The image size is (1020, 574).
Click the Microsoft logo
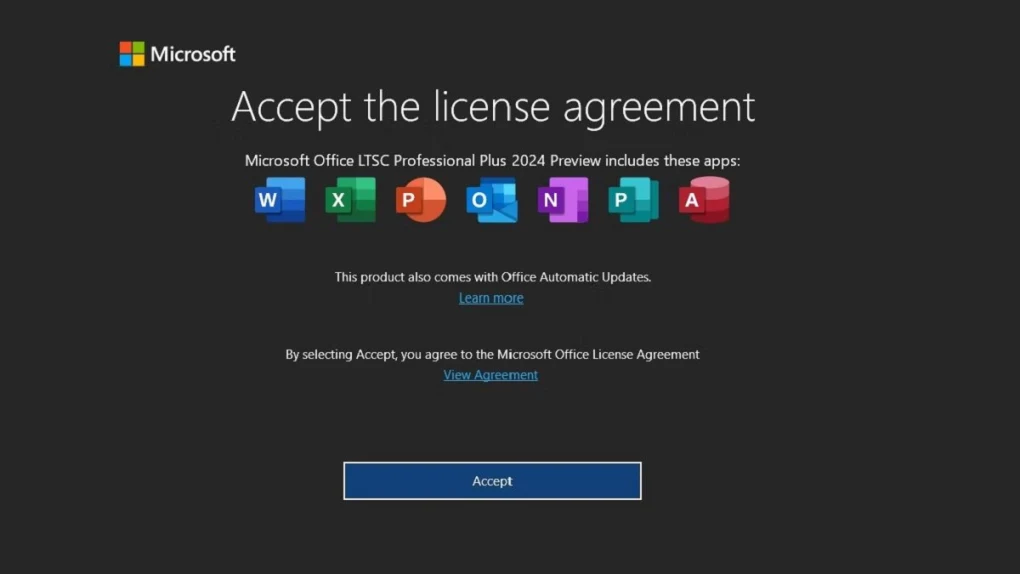(x=178, y=54)
